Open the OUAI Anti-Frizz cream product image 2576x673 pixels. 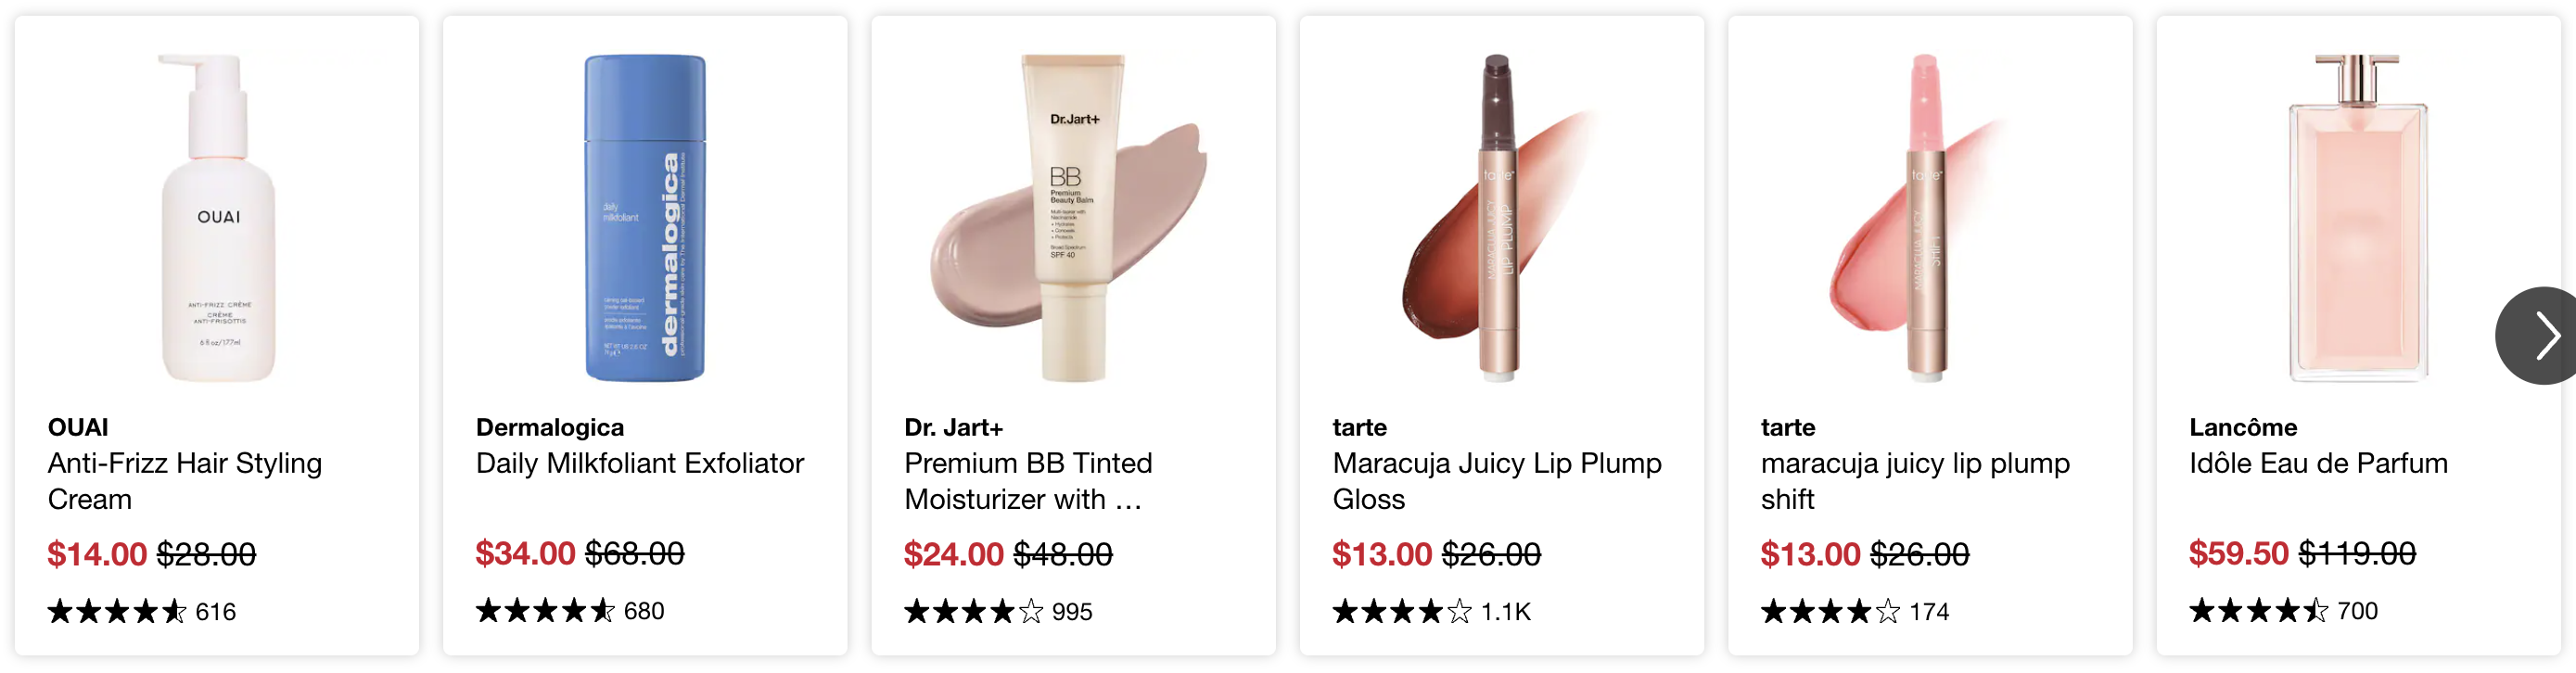click(x=218, y=218)
